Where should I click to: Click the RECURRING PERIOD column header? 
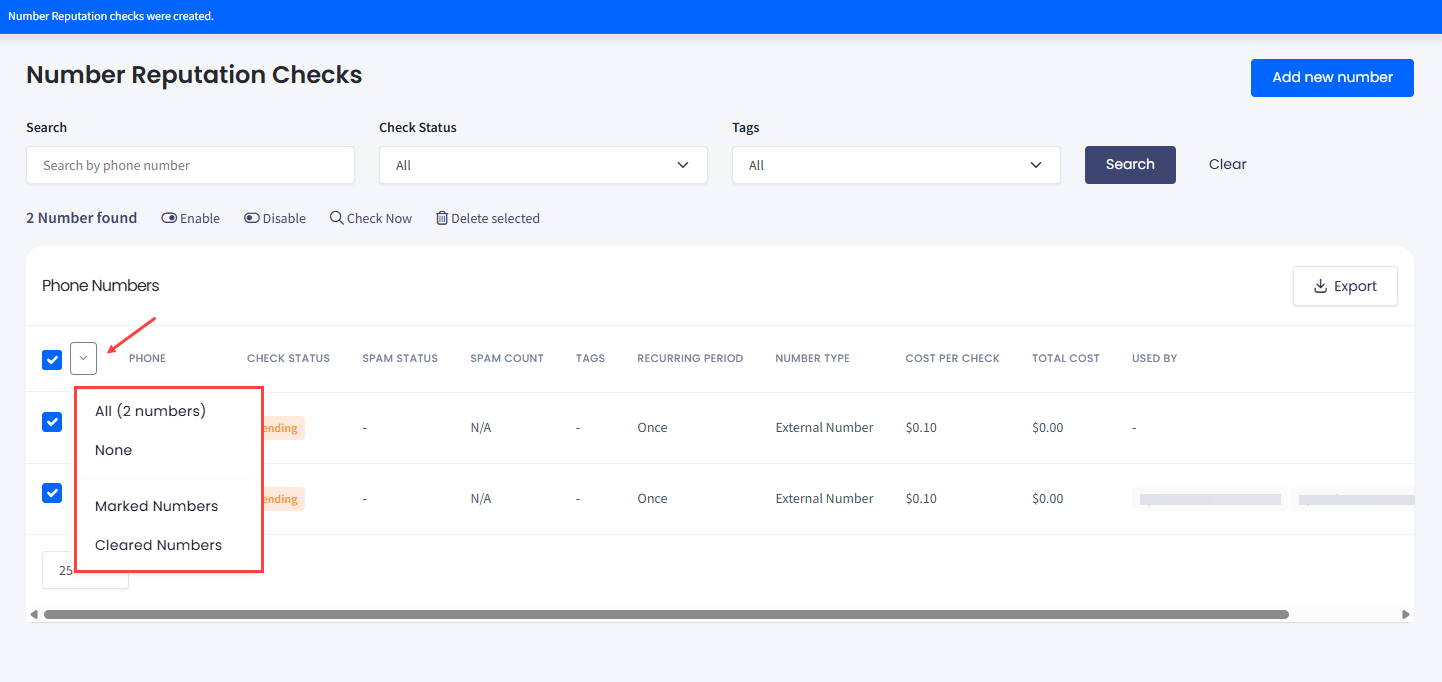tap(690, 358)
